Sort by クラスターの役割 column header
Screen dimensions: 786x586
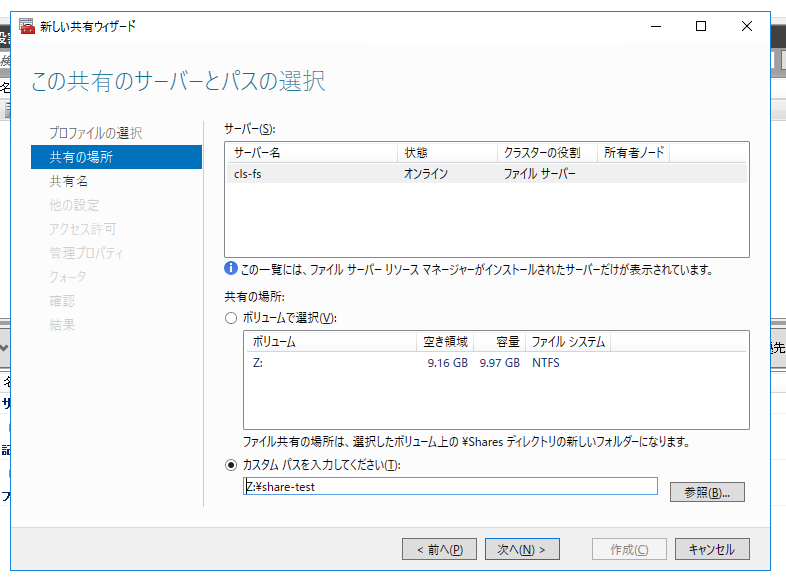coord(547,152)
